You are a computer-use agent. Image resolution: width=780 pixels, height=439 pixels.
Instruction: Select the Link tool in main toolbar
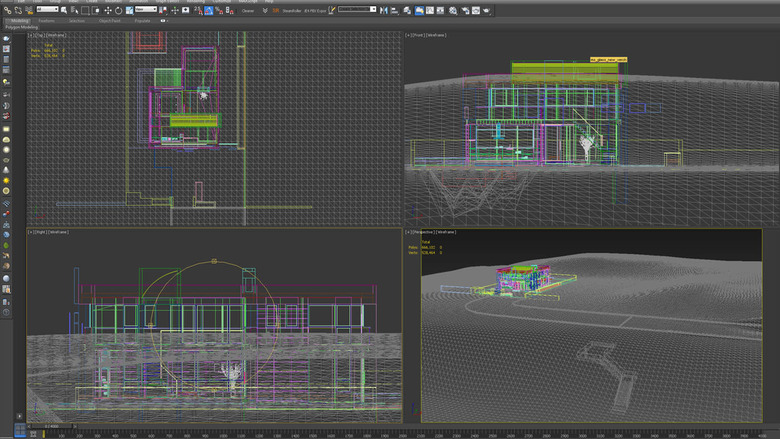point(6,10)
